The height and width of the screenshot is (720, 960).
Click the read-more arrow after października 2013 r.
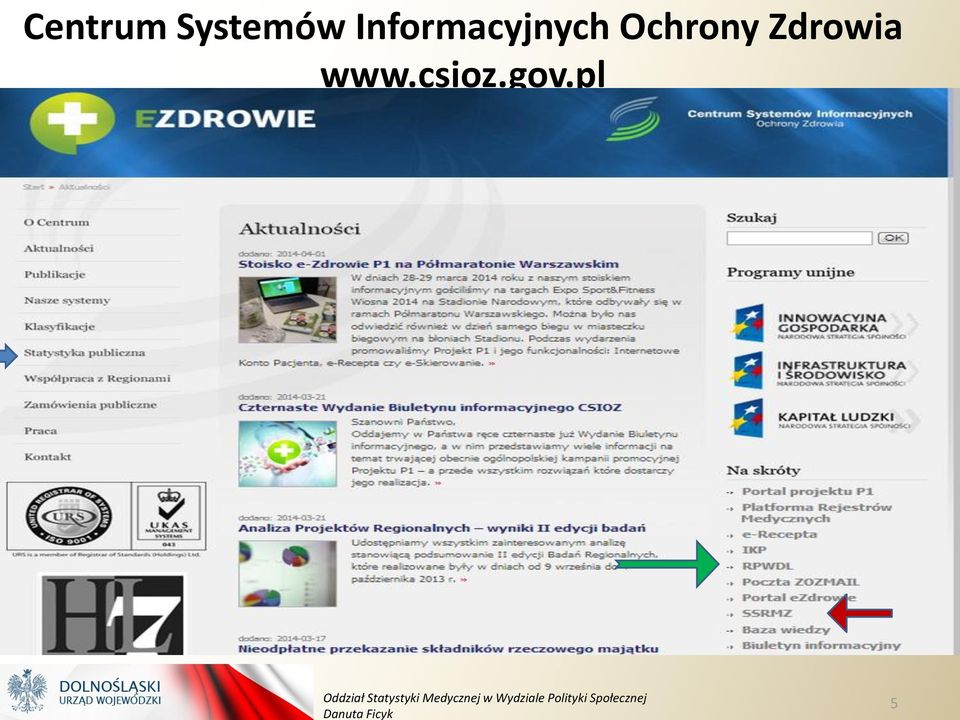click(x=463, y=579)
